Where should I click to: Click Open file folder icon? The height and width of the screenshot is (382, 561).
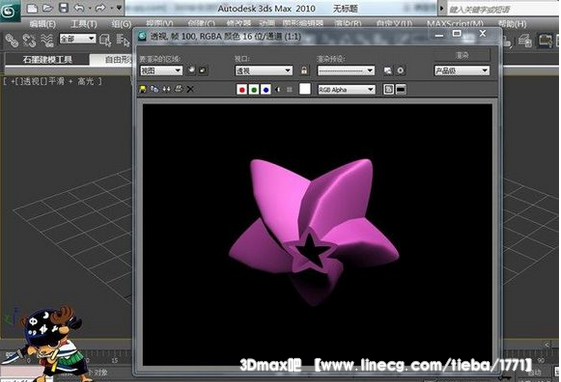coord(48,8)
